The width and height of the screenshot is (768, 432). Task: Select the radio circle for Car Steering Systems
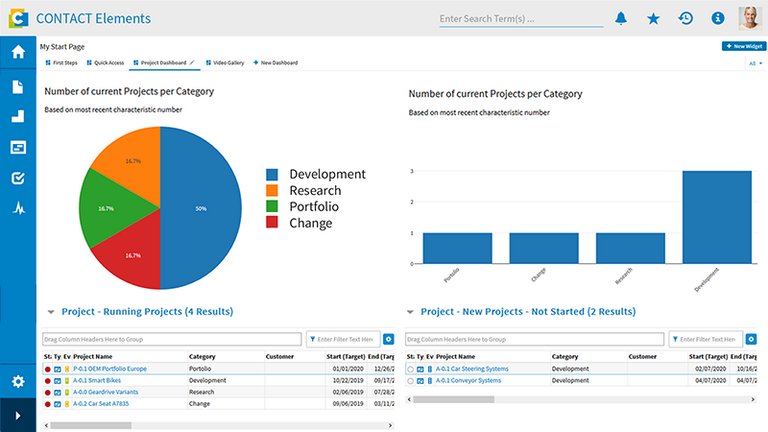pos(410,369)
